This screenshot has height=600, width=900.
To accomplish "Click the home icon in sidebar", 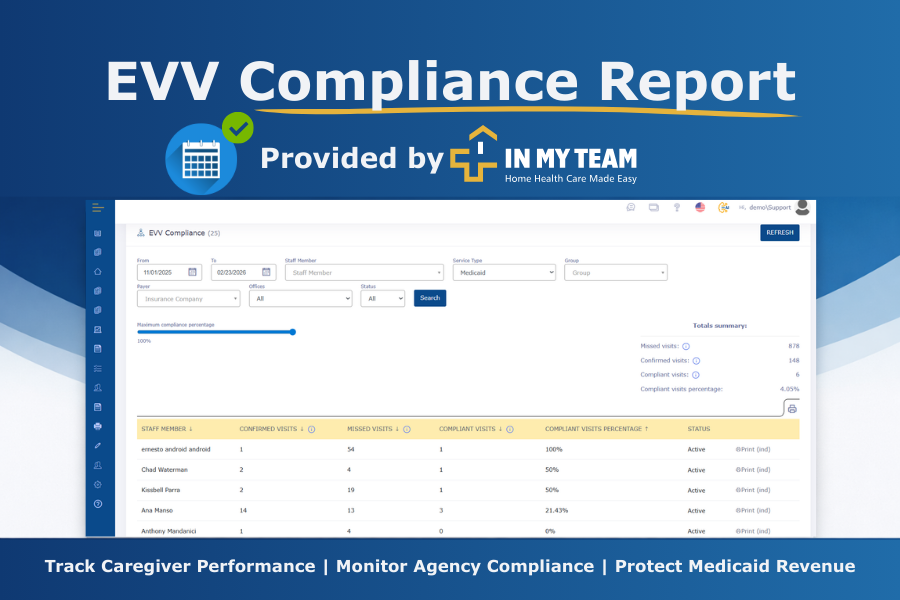I will [x=97, y=271].
